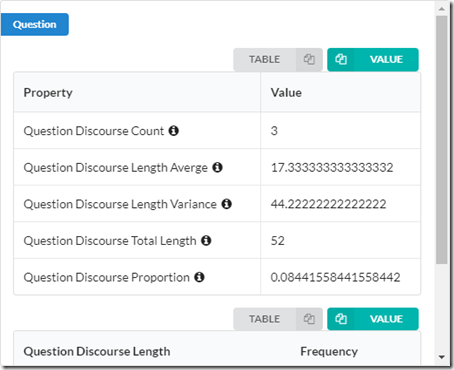Click info icon for Question Discourse Length Averge
This screenshot has width=454, height=370.
(218, 167)
